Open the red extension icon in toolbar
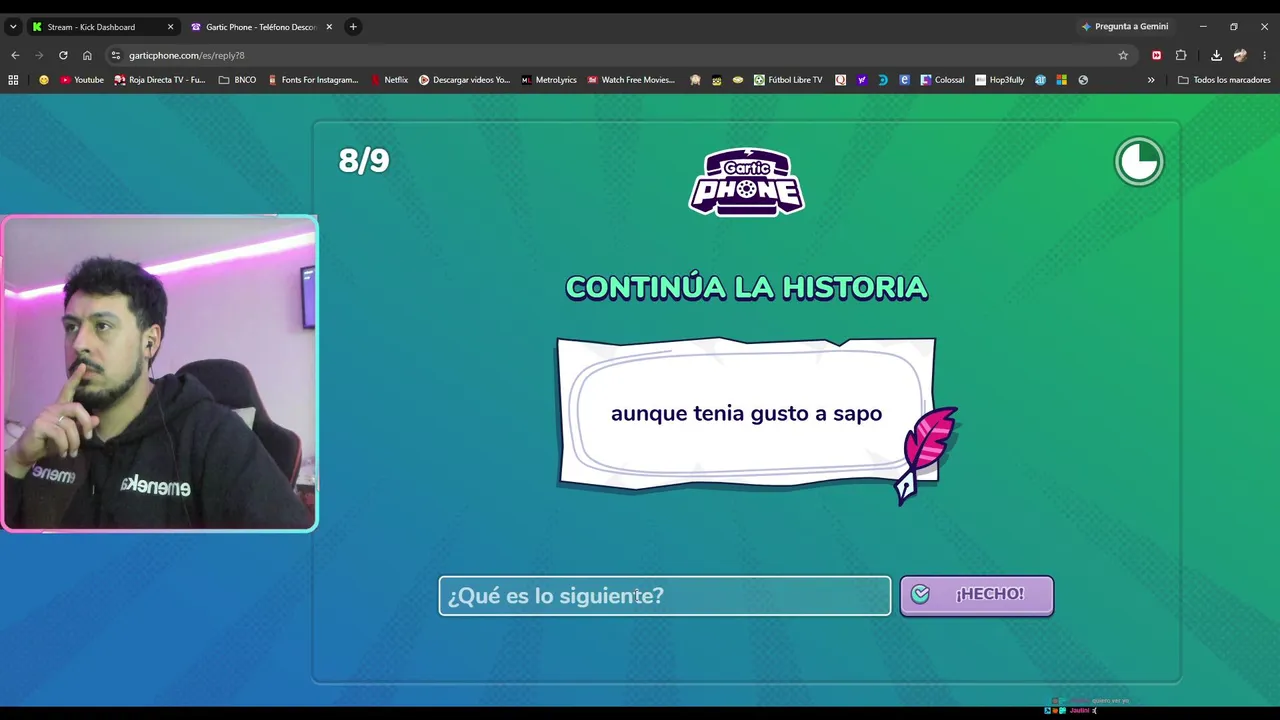Screen dimensions: 1280x720 pos(1157,55)
